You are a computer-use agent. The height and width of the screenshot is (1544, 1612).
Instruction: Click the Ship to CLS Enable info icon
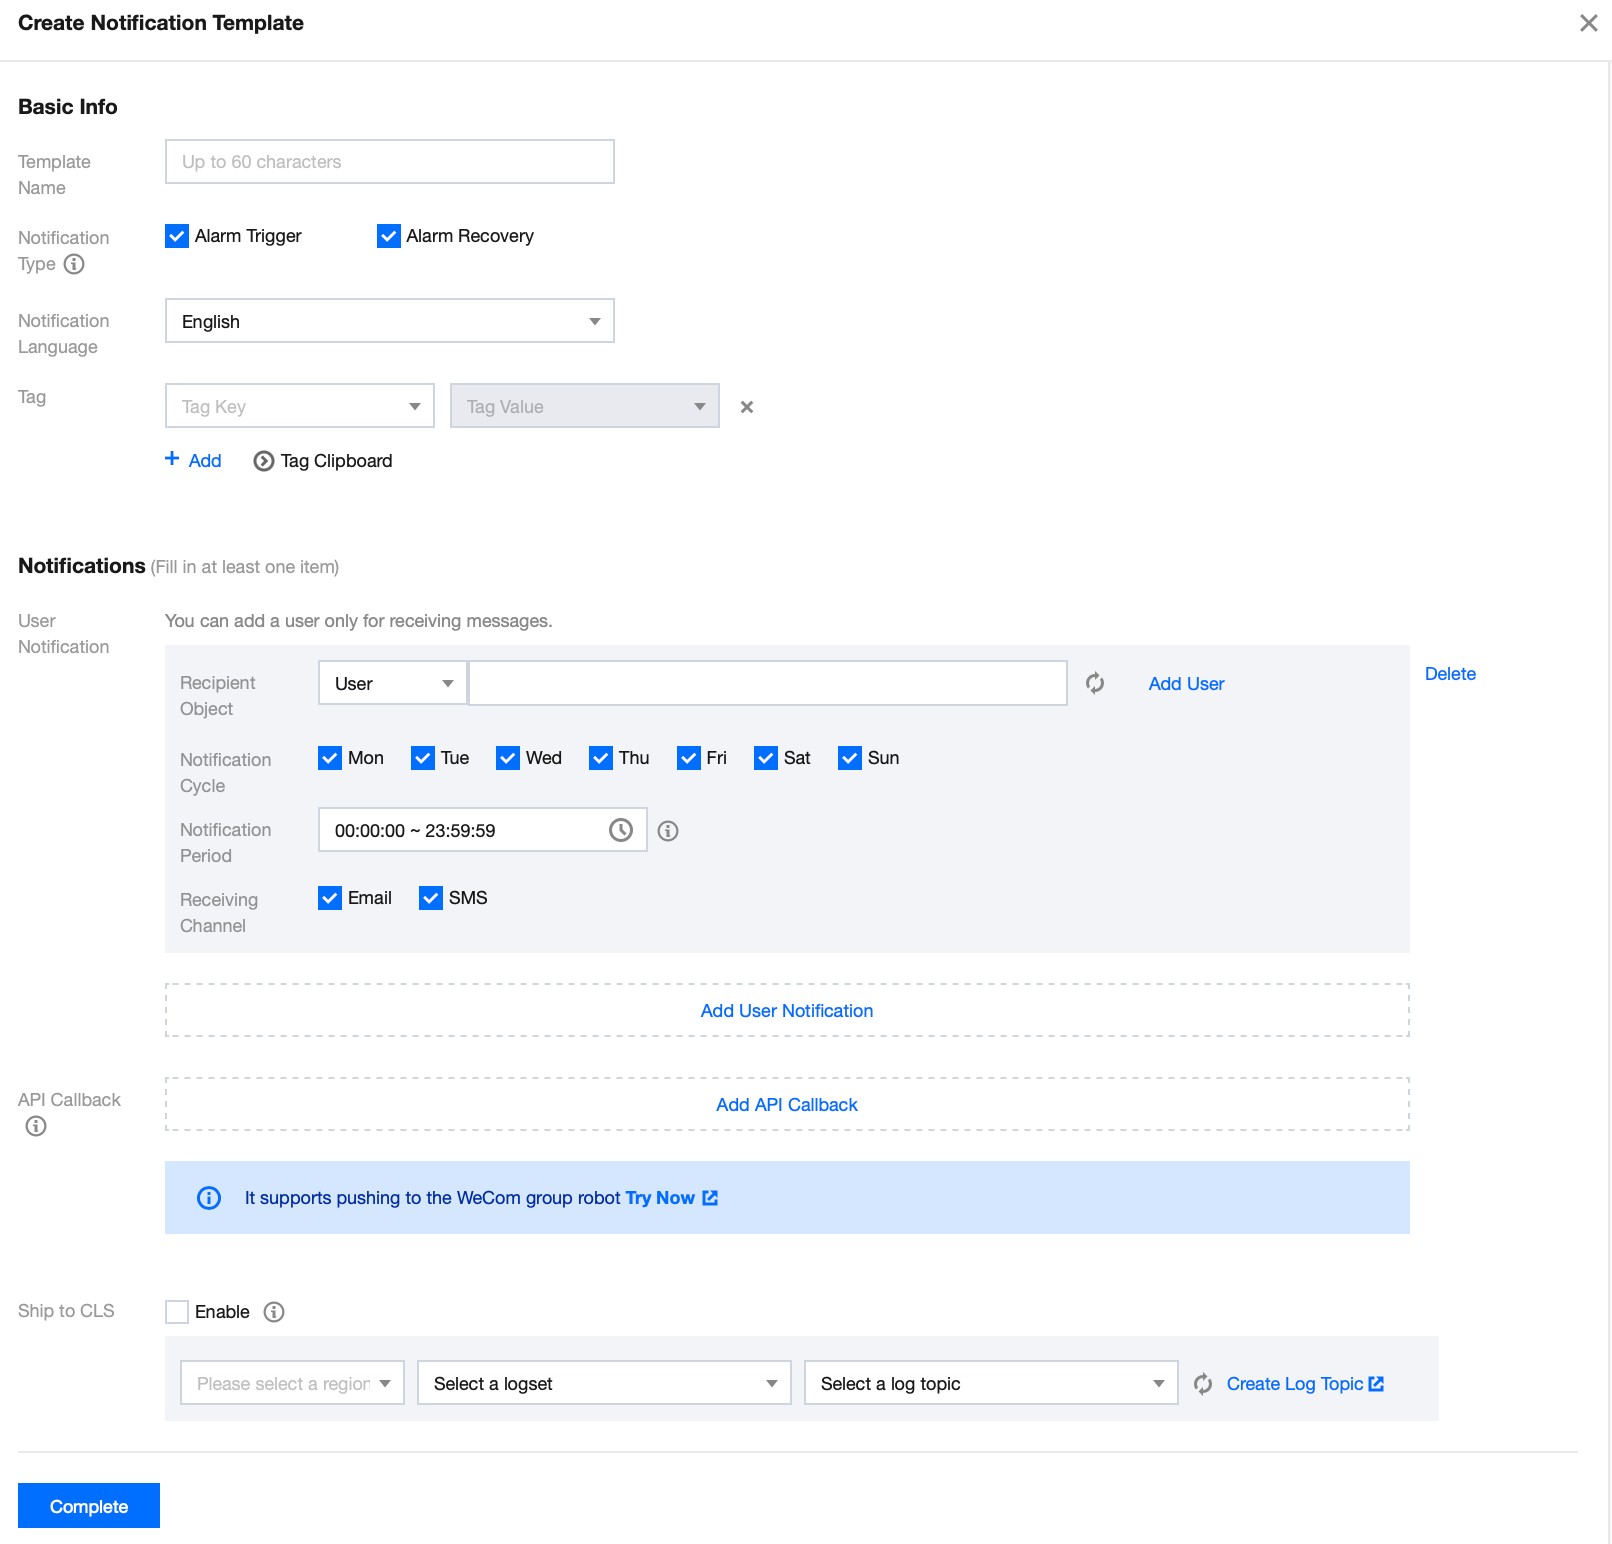click(x=274, y=1312)
